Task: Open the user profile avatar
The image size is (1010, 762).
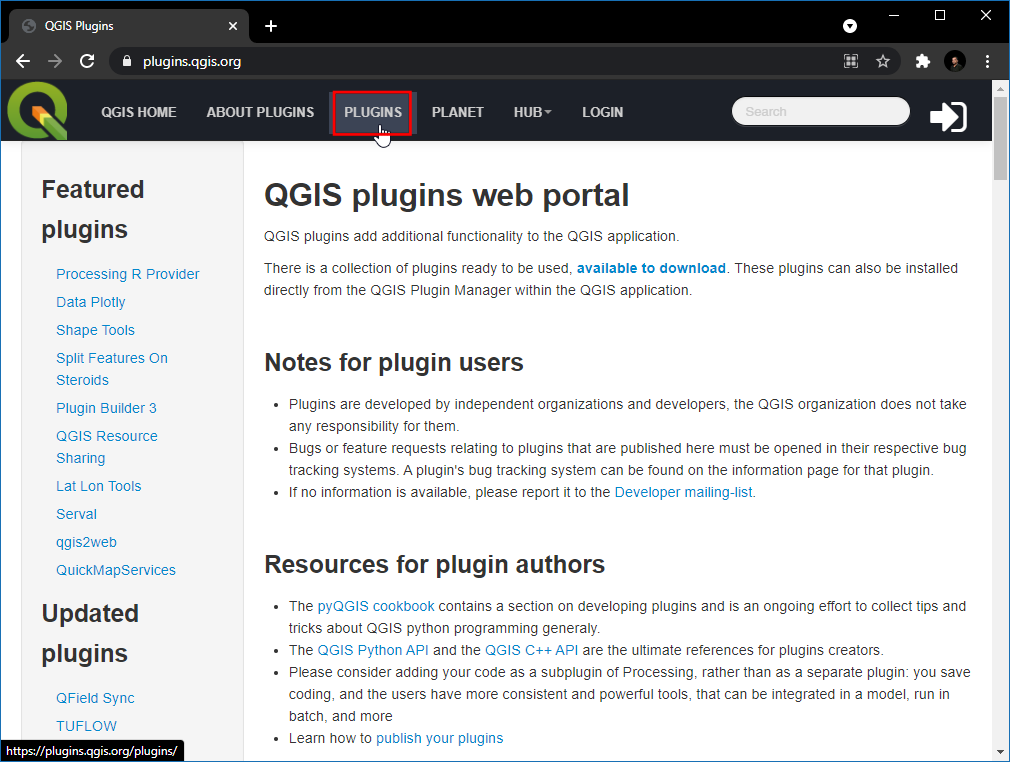Action: click(x=955, y=61)
